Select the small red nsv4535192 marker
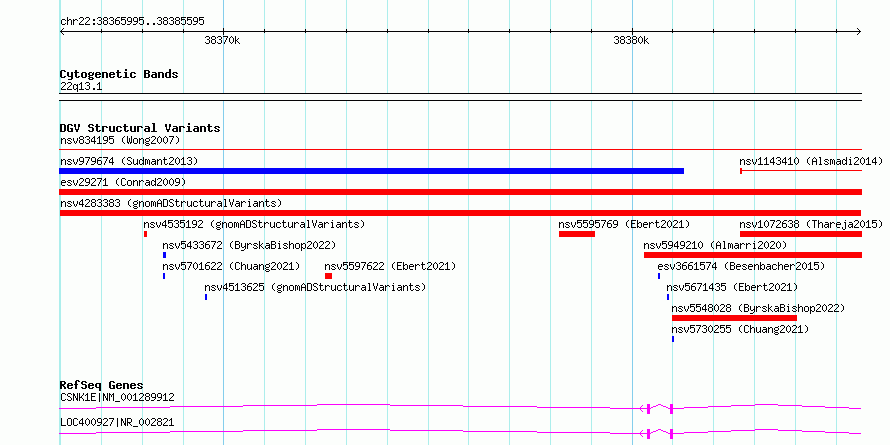890x445 pixels. click(x=145, y=234)
